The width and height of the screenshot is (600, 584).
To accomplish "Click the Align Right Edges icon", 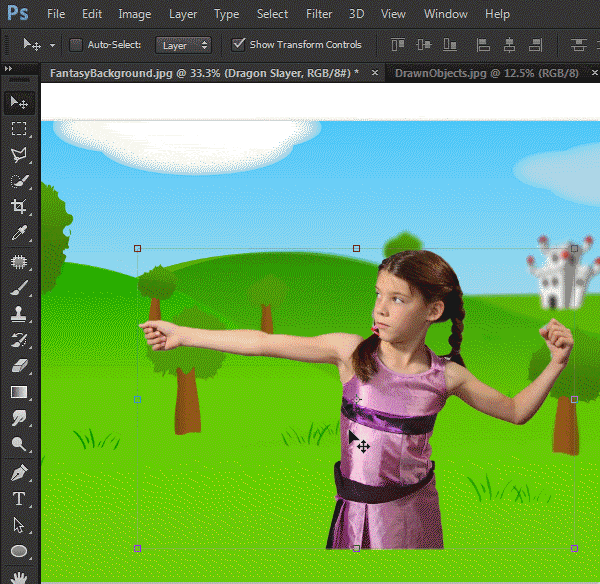I will [x=535, y=45].
